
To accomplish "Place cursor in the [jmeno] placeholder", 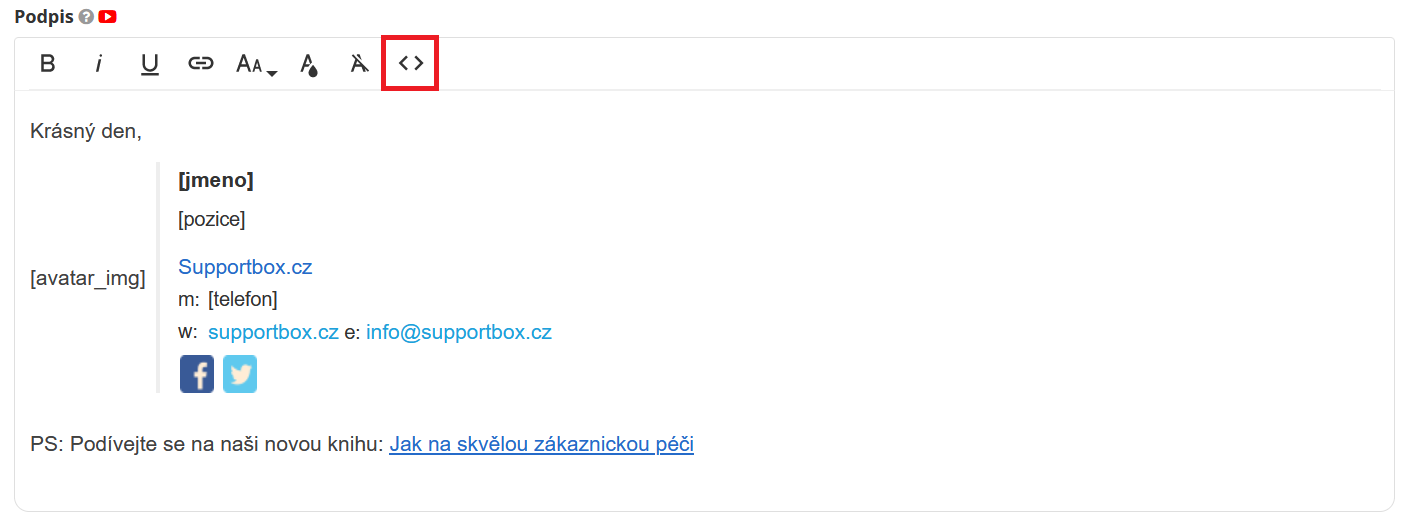I will coord(215,180).
